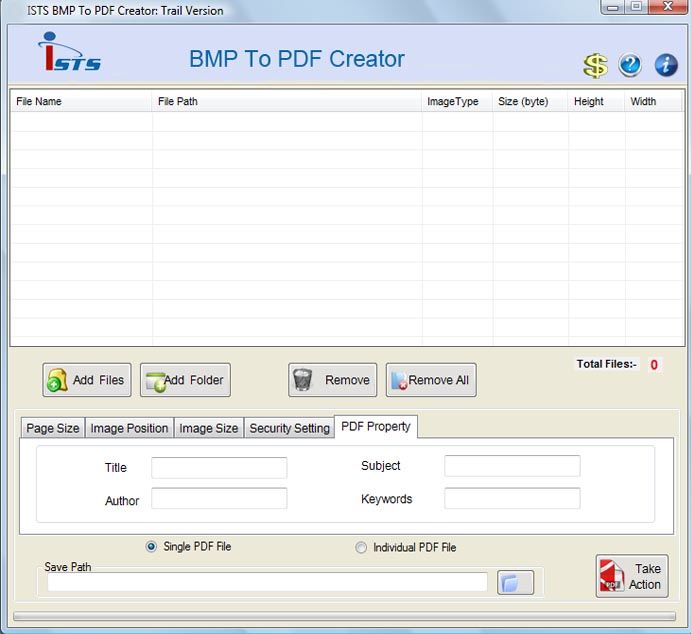Click the dollar sign purchase icon
The width and height of the screenshot is (691, 634).
coord(595,66)
